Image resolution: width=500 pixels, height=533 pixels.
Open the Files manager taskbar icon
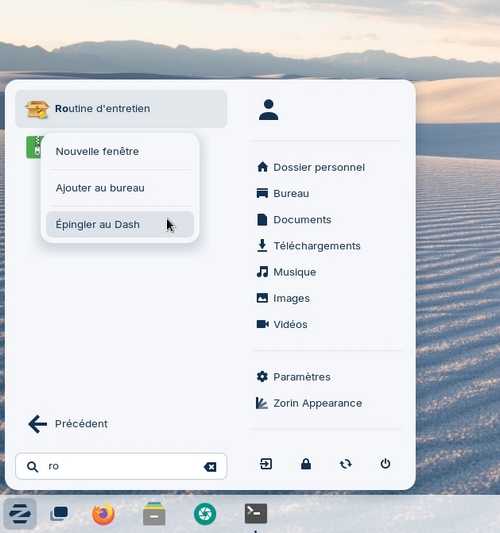coord(154,514)
